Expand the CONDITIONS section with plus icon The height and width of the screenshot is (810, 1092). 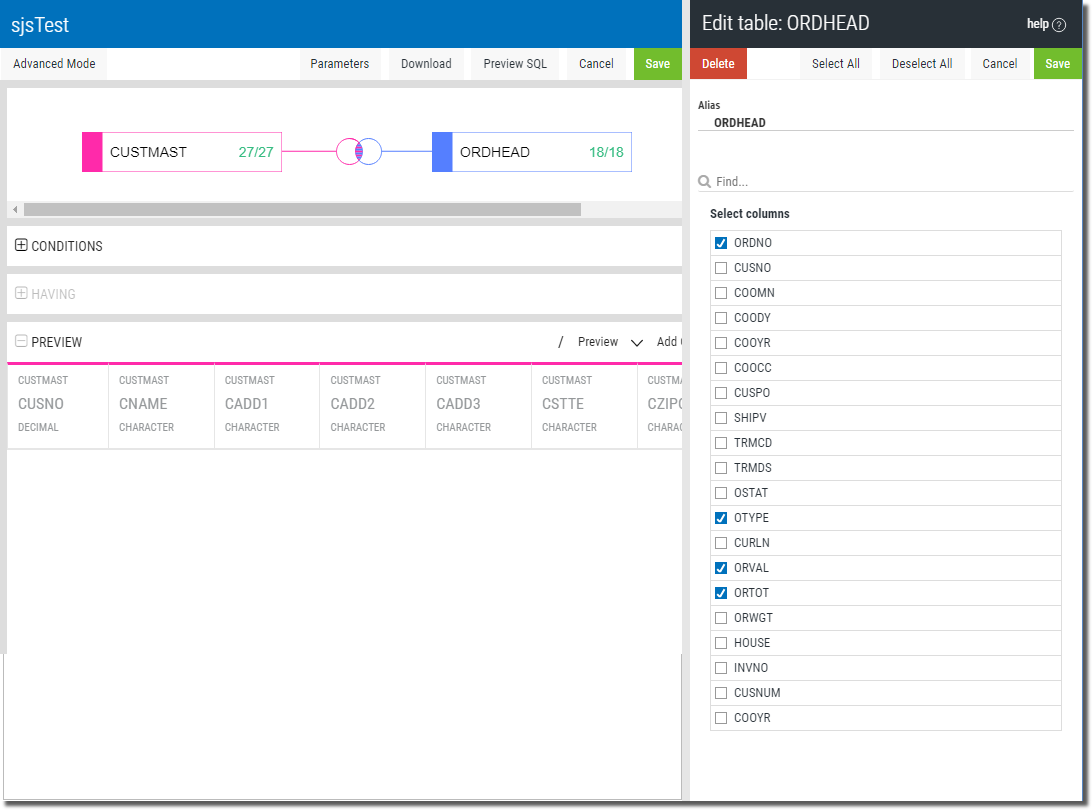[21, 245]
